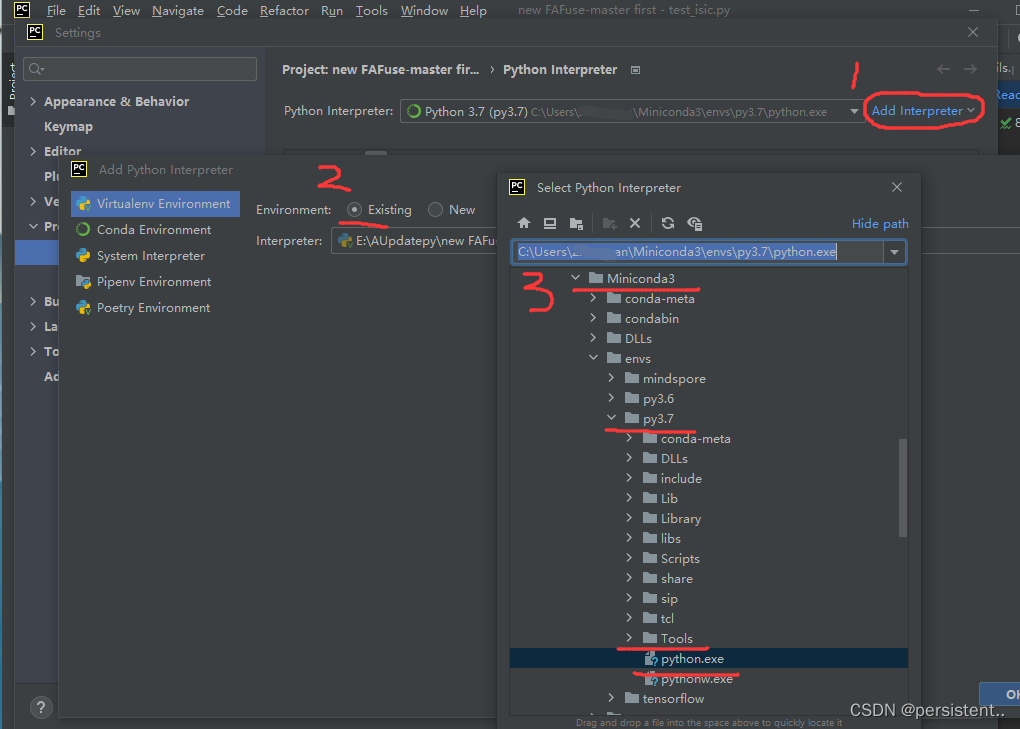Select the share folder

(x=677, y=579)
